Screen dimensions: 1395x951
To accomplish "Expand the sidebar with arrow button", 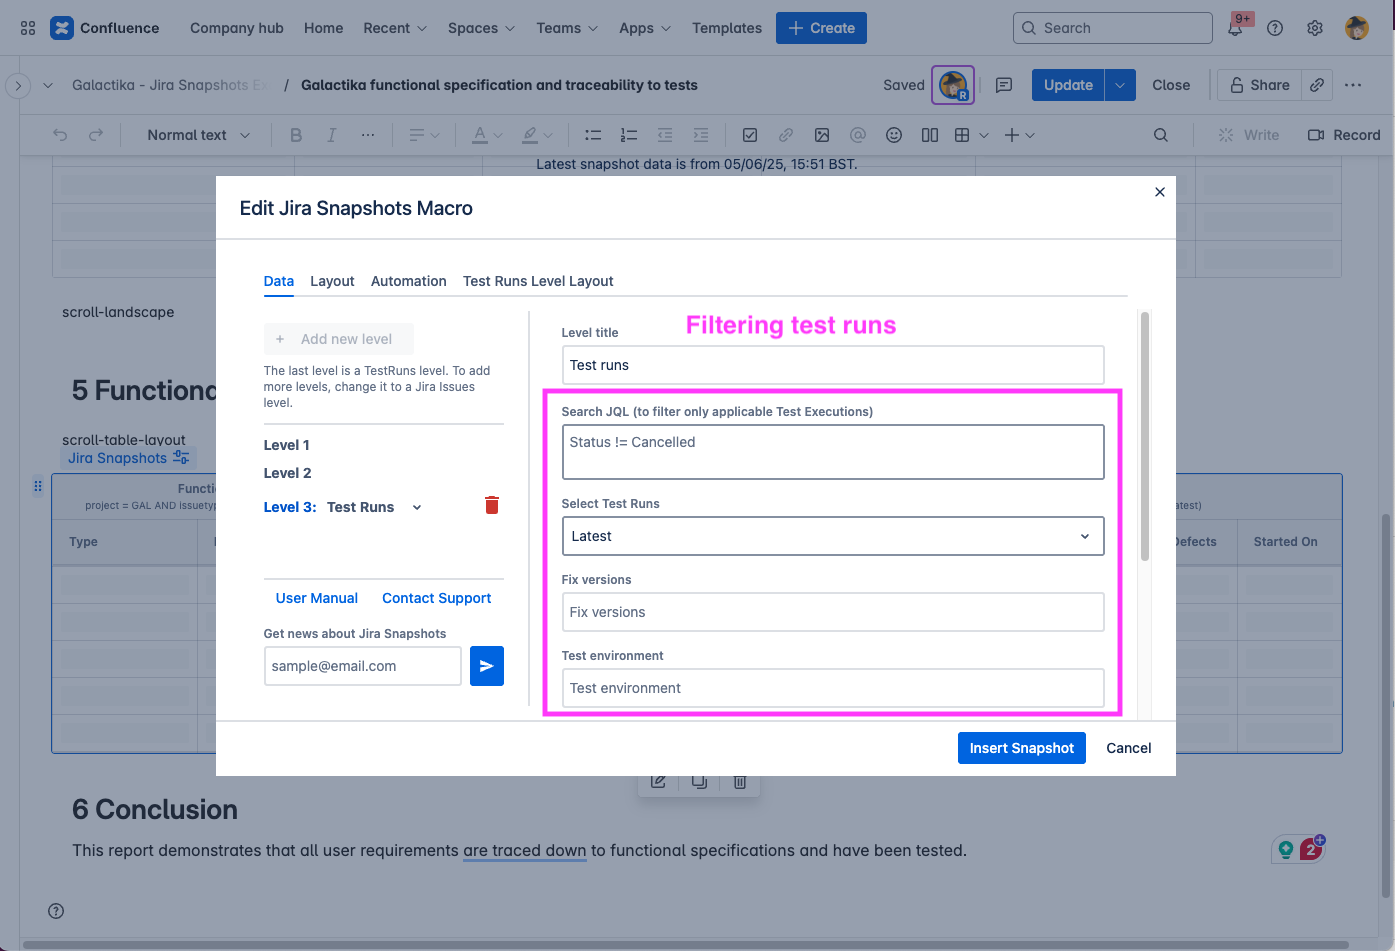I will click(x=18, y=86).
